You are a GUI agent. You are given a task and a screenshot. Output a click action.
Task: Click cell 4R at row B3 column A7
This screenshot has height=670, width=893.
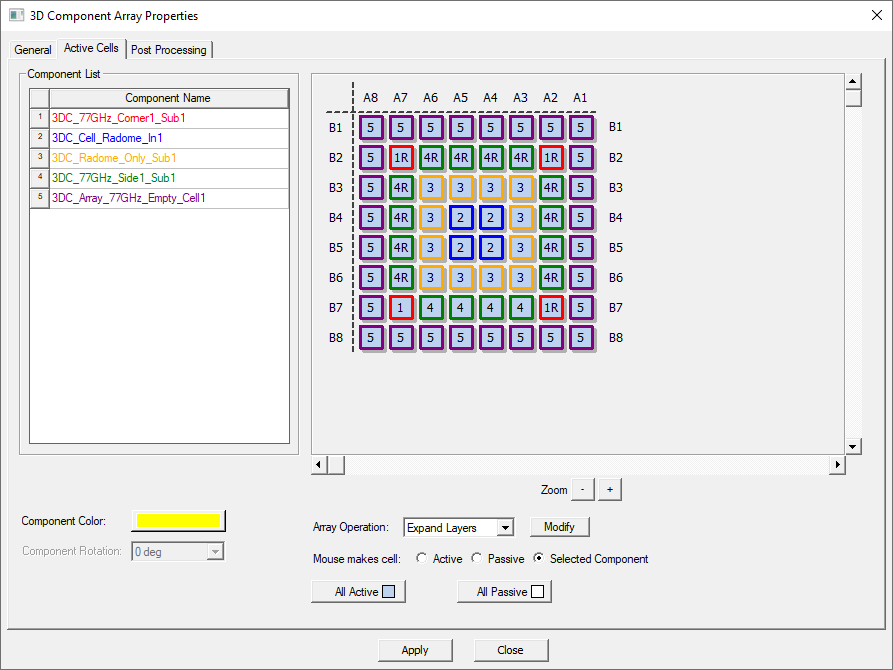click(x=401, y=187)
